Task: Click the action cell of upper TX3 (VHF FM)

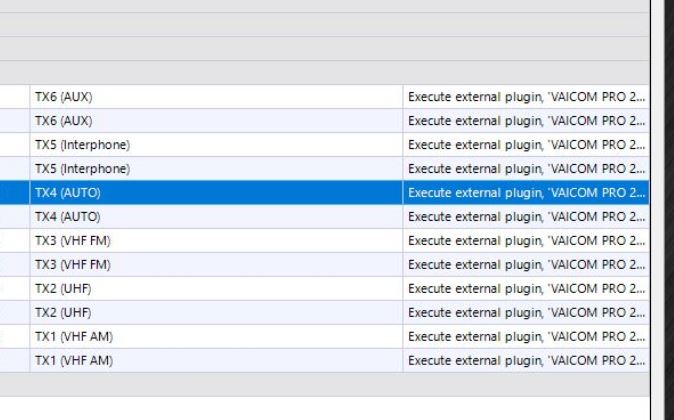Action: point(526,241)
